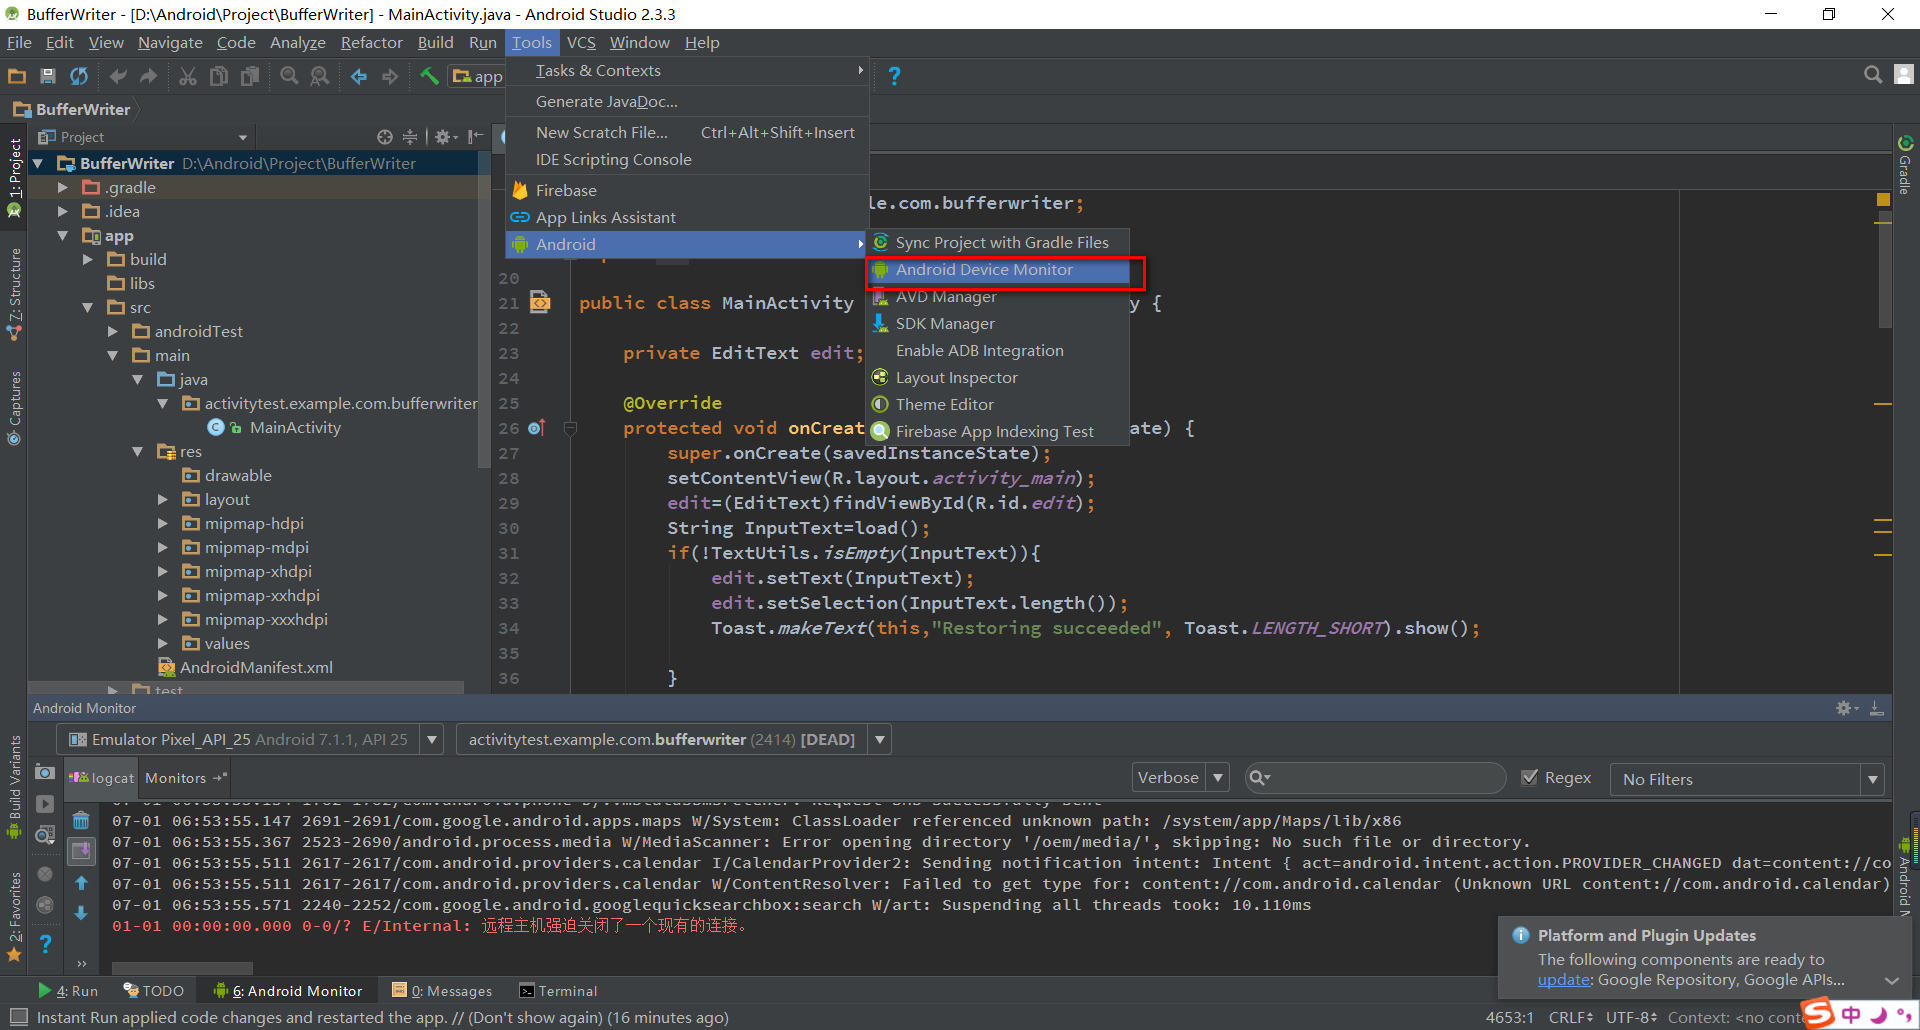The width and height of the screenshot is (1920, 1030).
Task: Select Android Device Monitor menu item
Action: pos(998,270)
